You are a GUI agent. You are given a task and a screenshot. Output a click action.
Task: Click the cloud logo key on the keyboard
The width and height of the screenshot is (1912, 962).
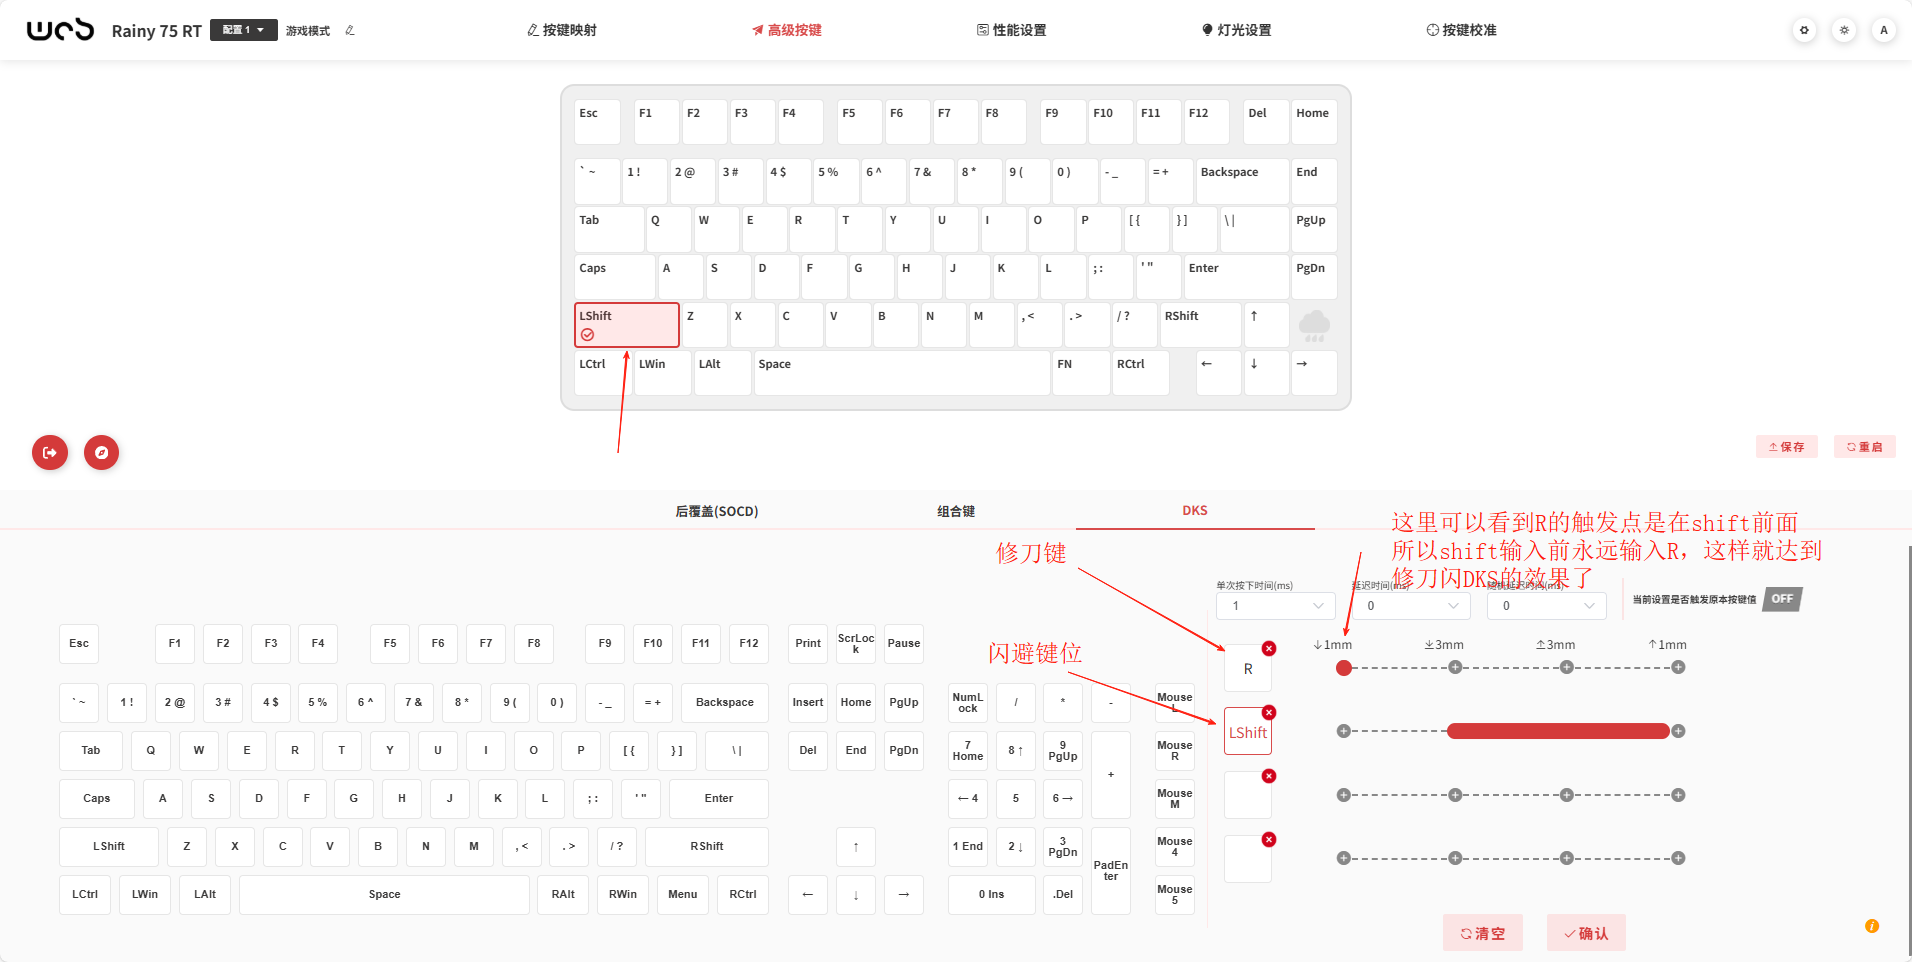pos(1313,325)
